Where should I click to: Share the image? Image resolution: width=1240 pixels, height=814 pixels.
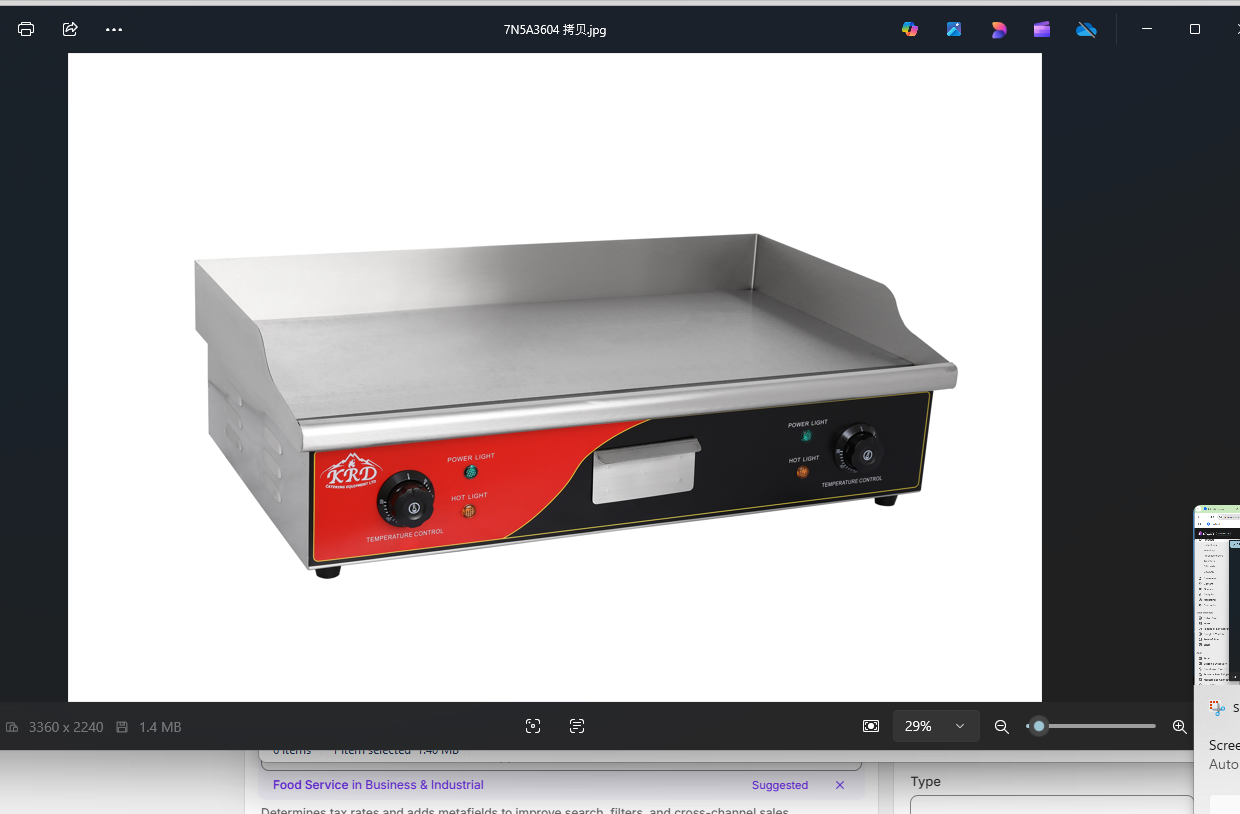coord(69,29)
